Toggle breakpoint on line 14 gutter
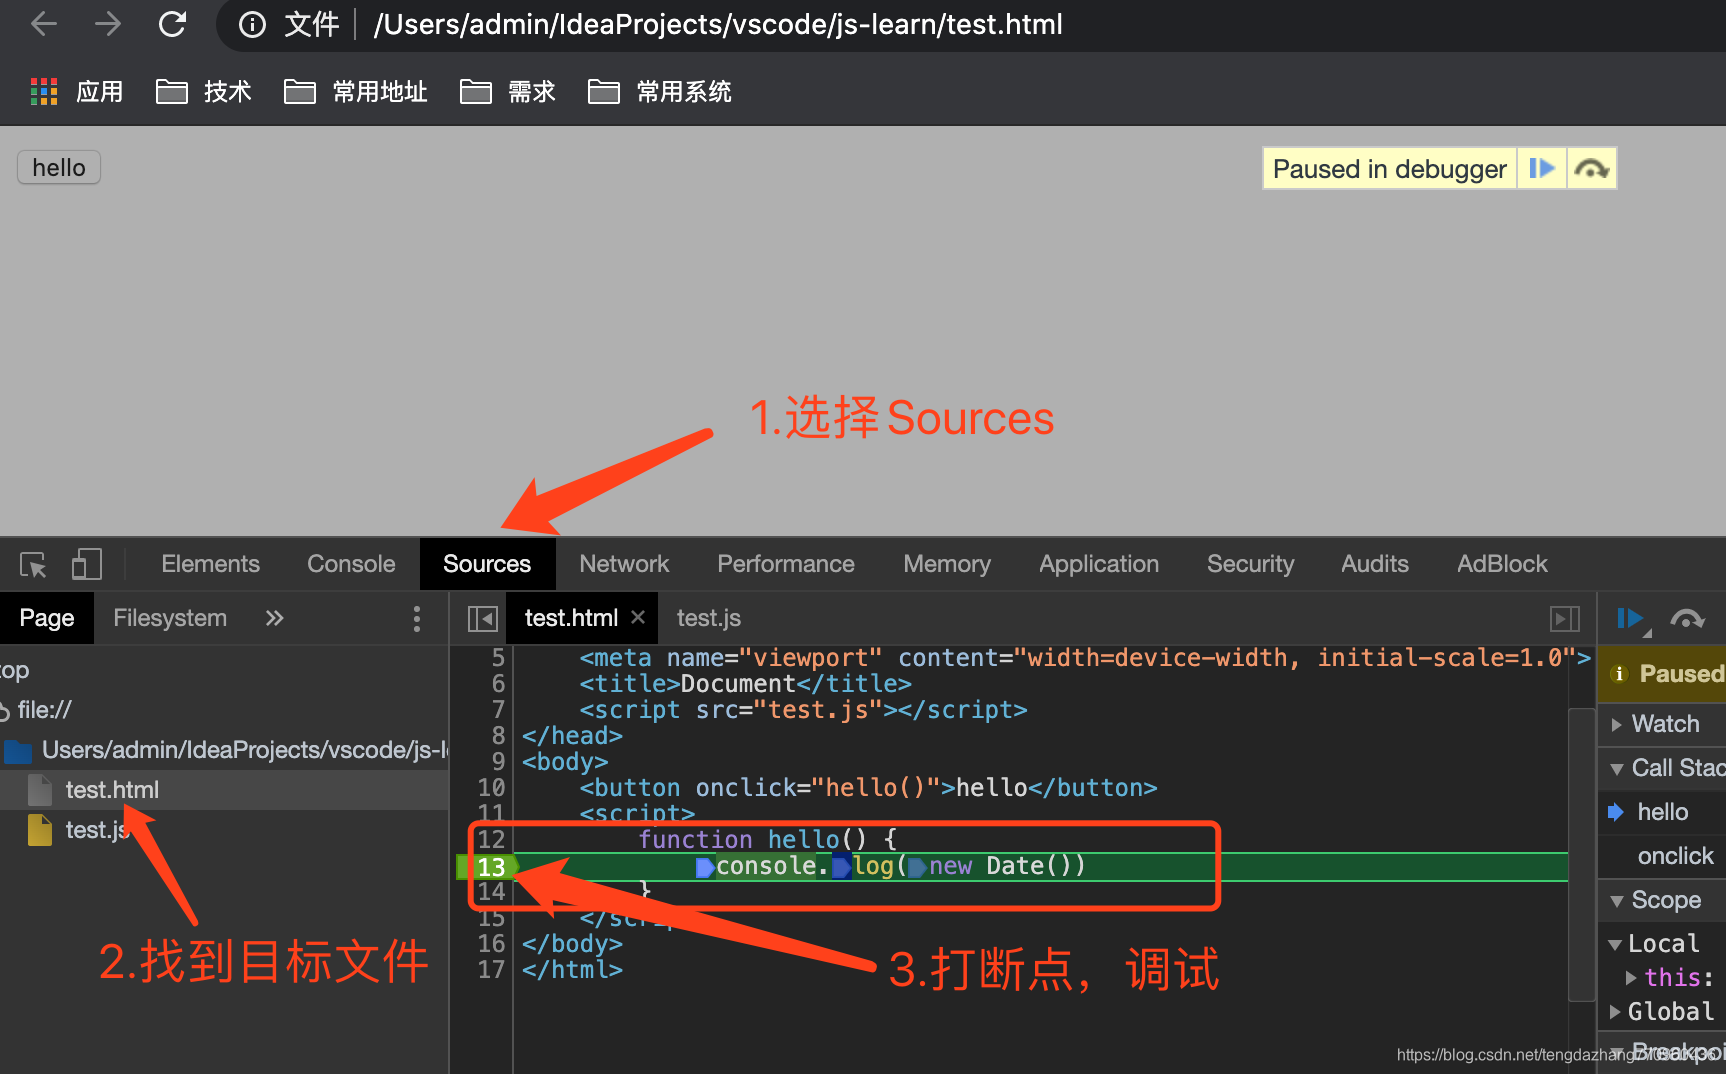Screen dimensions: 1726x1074 [x=491, y=891]
